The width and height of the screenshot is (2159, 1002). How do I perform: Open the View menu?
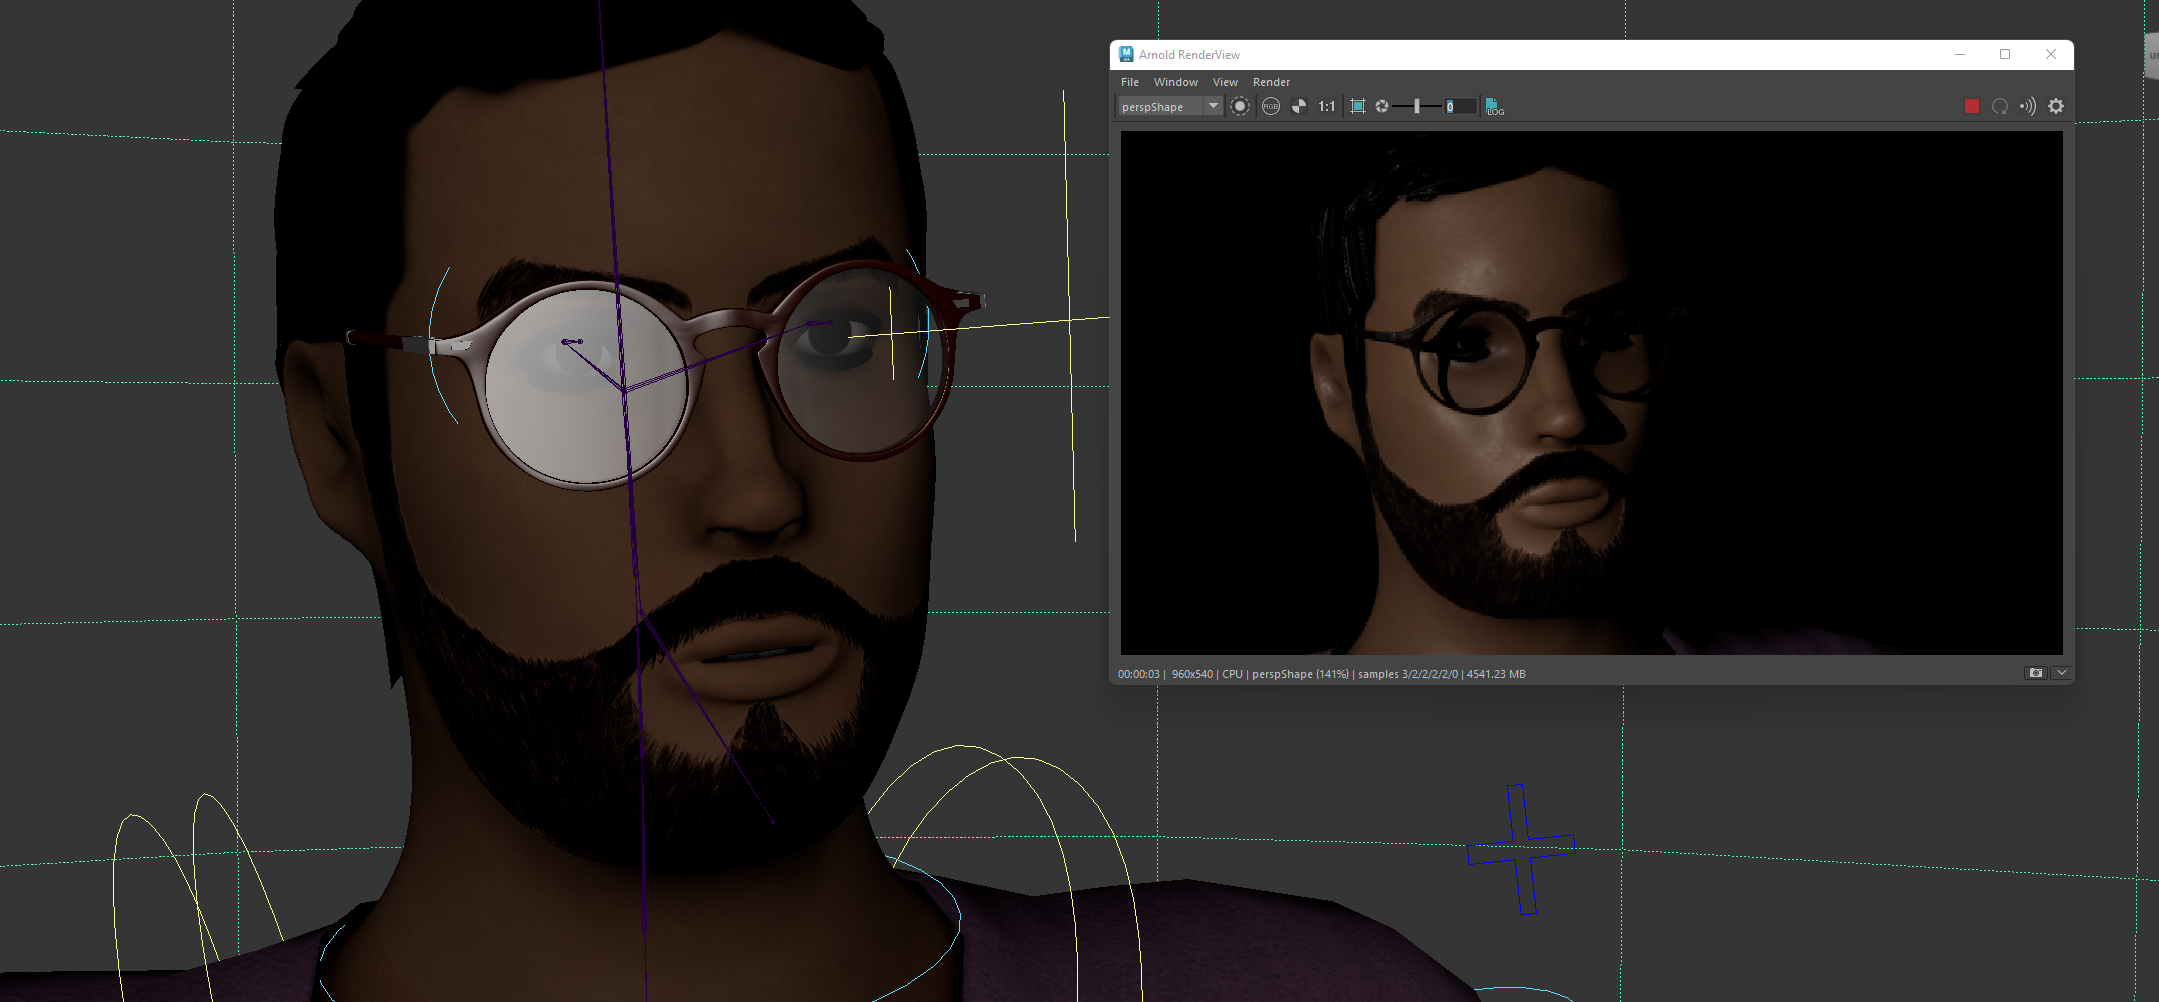click(x=1225, y=82)
